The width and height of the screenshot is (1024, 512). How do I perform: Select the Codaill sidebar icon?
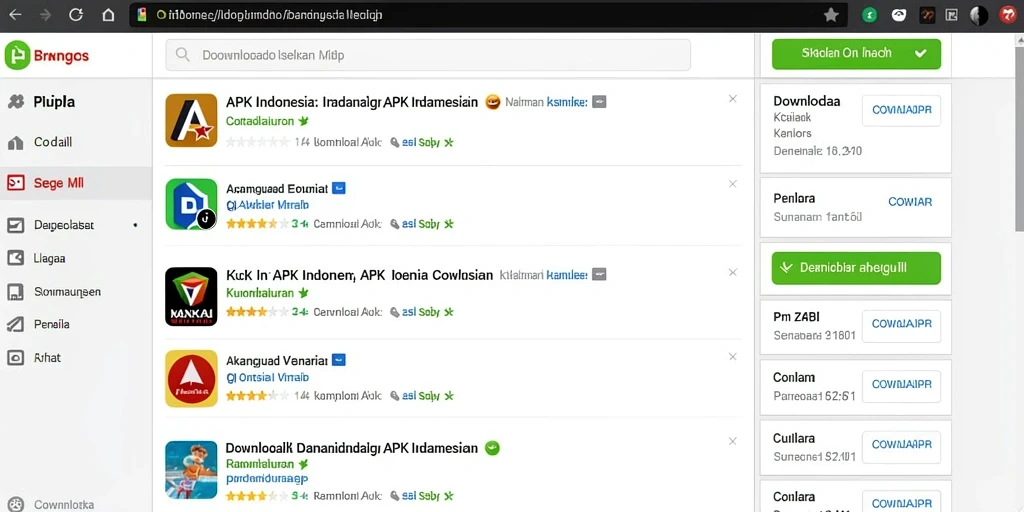click(x=15, y=142)
